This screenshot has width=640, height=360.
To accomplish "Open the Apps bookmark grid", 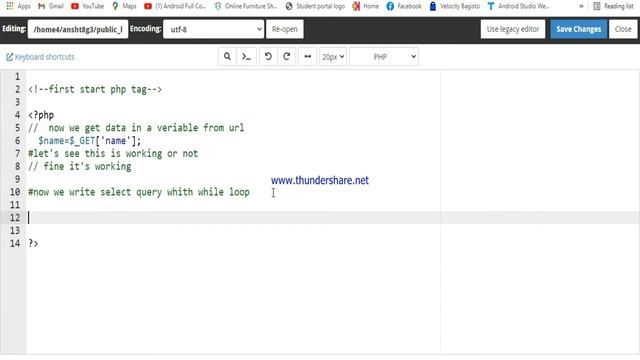I will point(18,6).
